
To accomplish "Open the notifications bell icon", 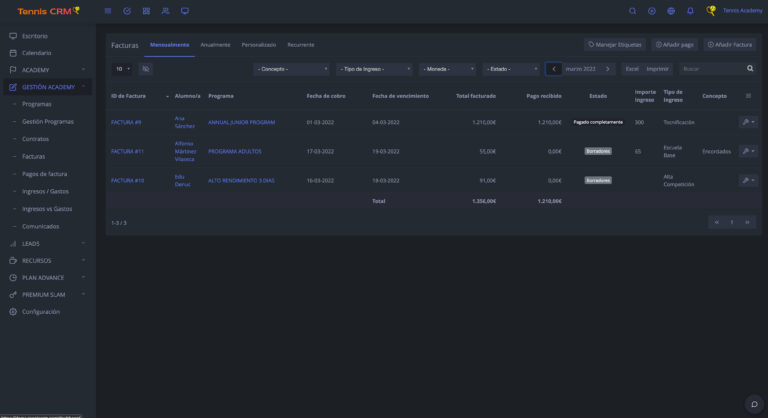I will (x=689, y=11).
